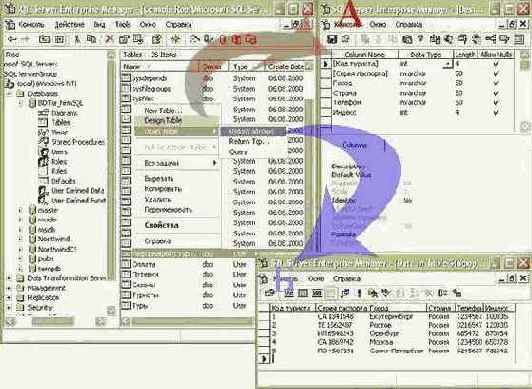
Task: Expand the pubs database node
Action: (x=20, y=259)
